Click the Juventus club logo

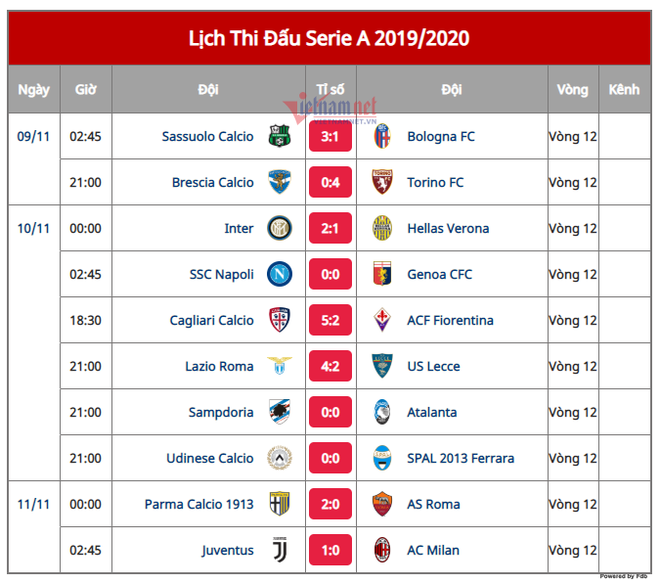pyautogui.click(x=279, y=551)
